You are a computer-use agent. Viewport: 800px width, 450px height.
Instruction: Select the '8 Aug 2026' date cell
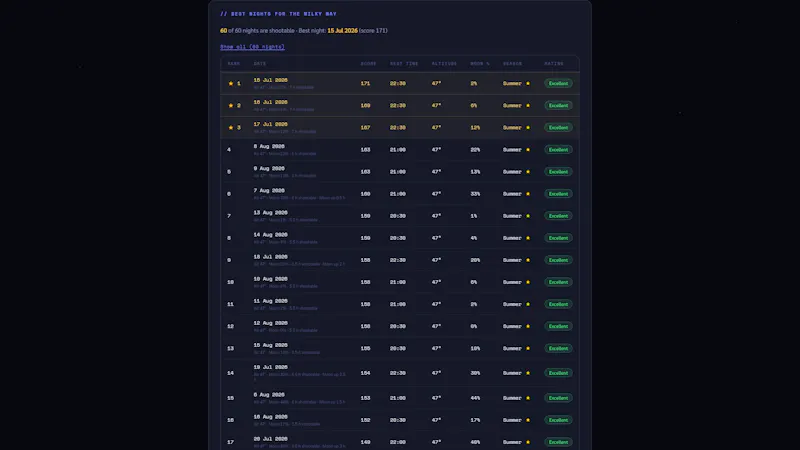pyautogui.click(x=269, y=146)
